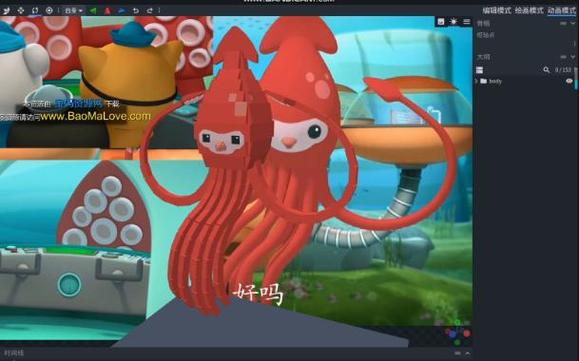Viewport: 579px width, 361px height.
Task: Hide the body group with eye icon
Action: point(569,81)
